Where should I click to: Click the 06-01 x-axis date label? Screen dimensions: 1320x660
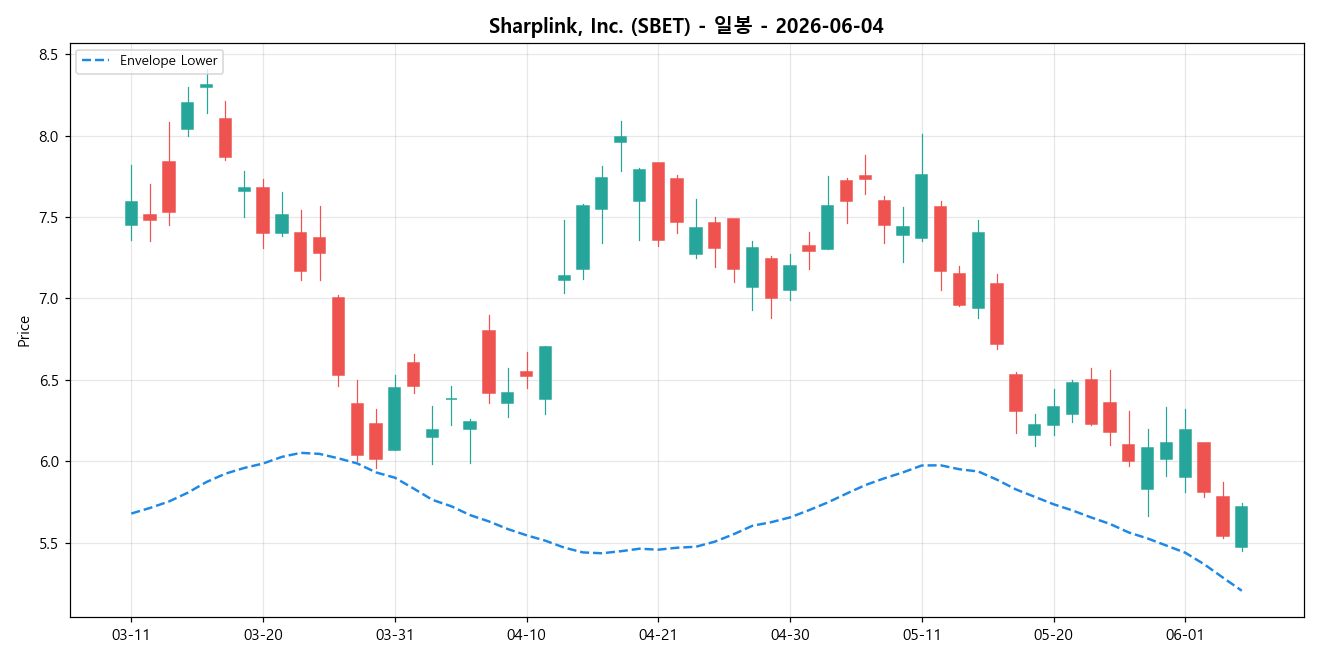click(1185, 635)
